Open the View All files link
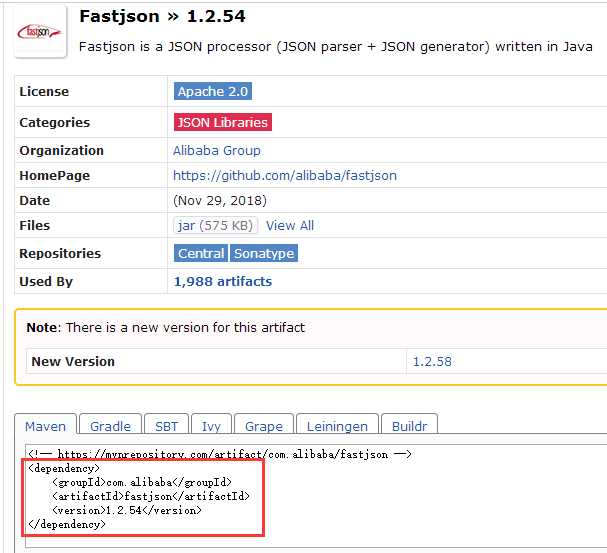The width and height of the screenshot is (607, 553). (x=290, y=225)
